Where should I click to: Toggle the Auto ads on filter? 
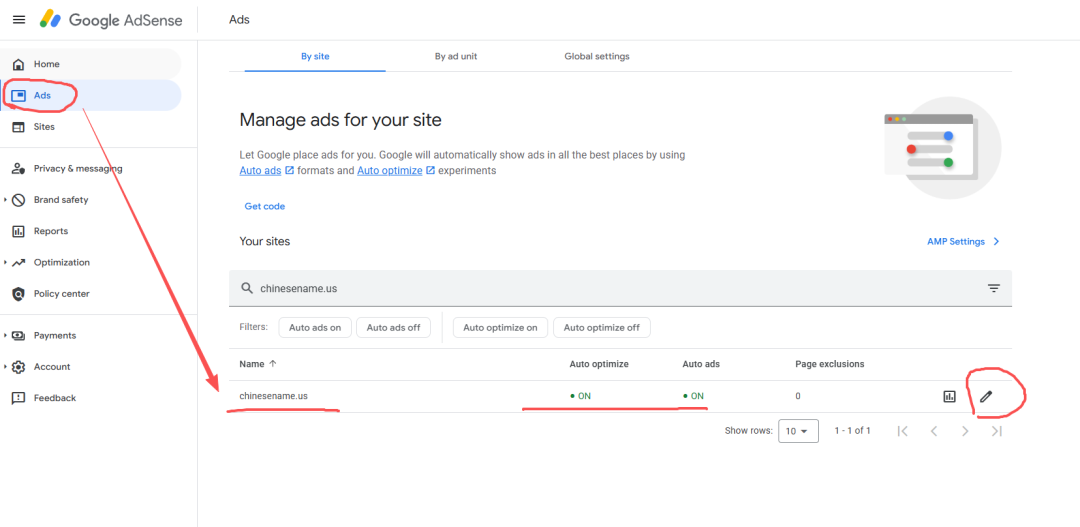click(x=315, y=327)
